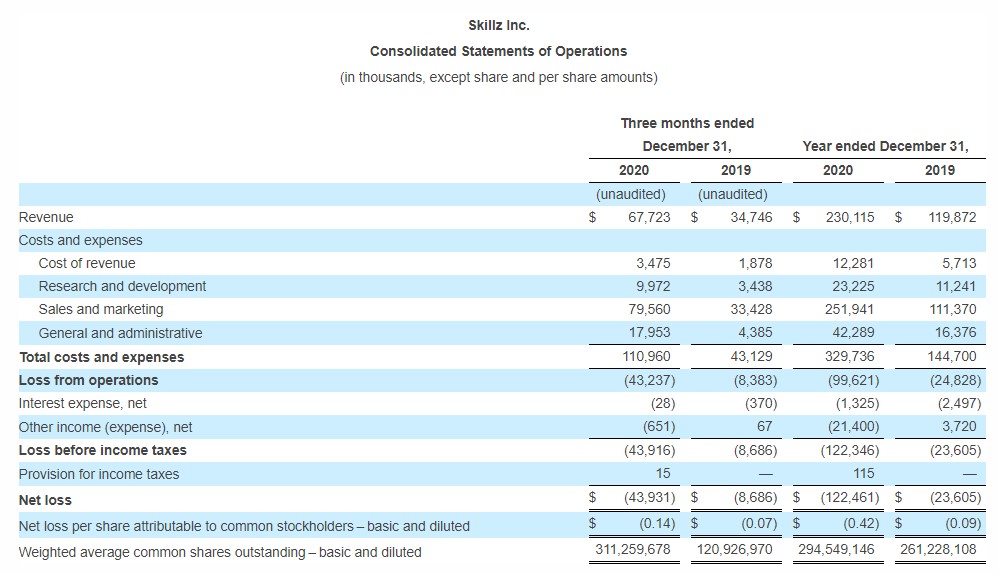Screen dimensions: 998x574
Task: Select income tax provision value 115
Action: tap(863, 473)
